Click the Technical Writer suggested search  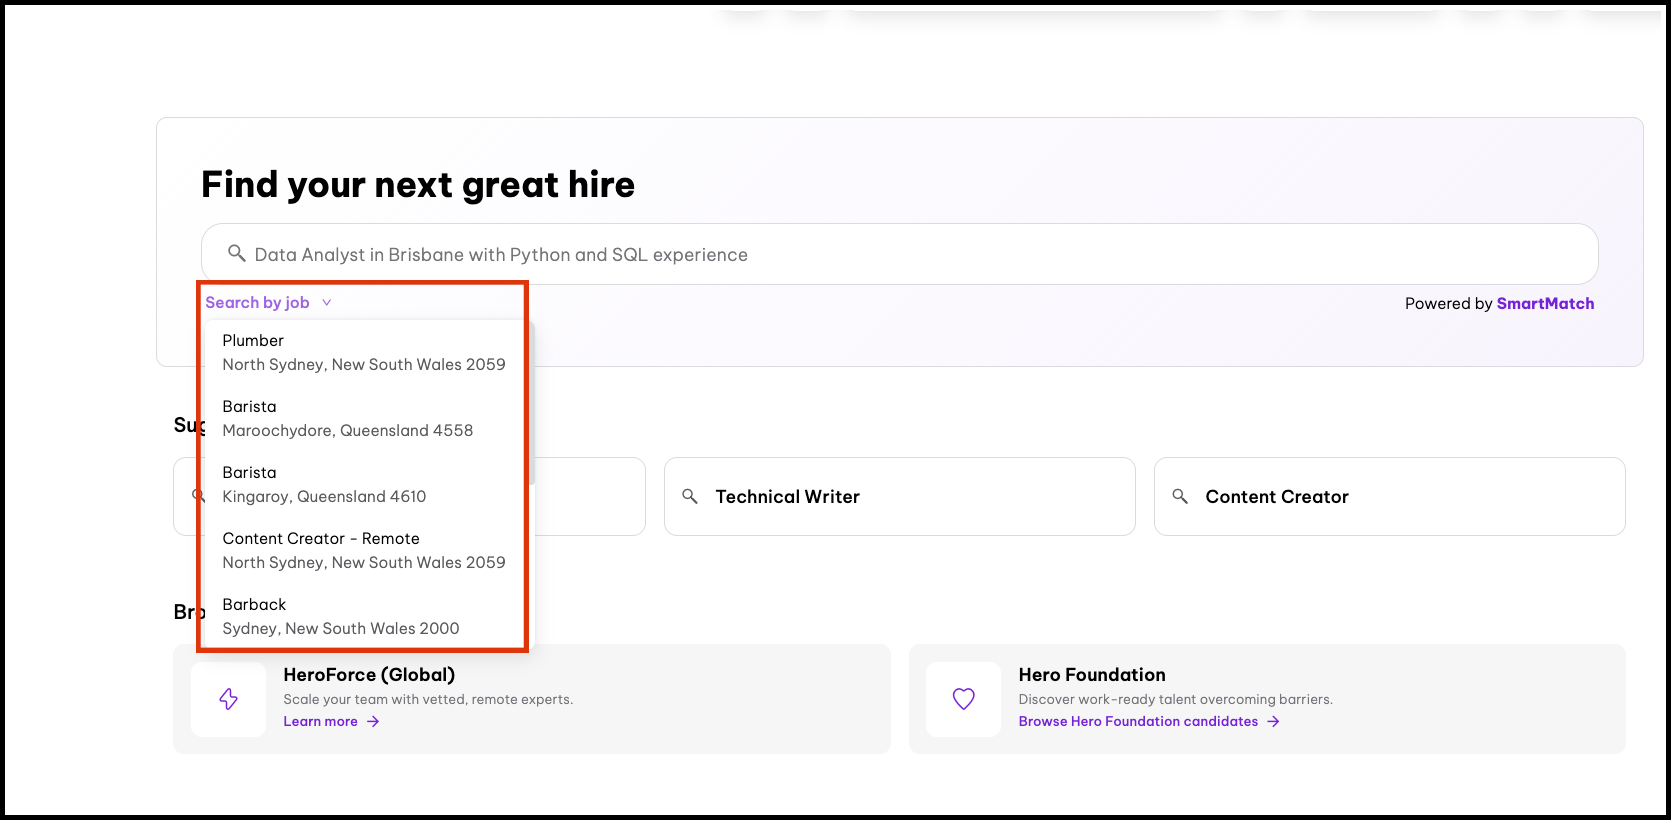tap(899, 497)
